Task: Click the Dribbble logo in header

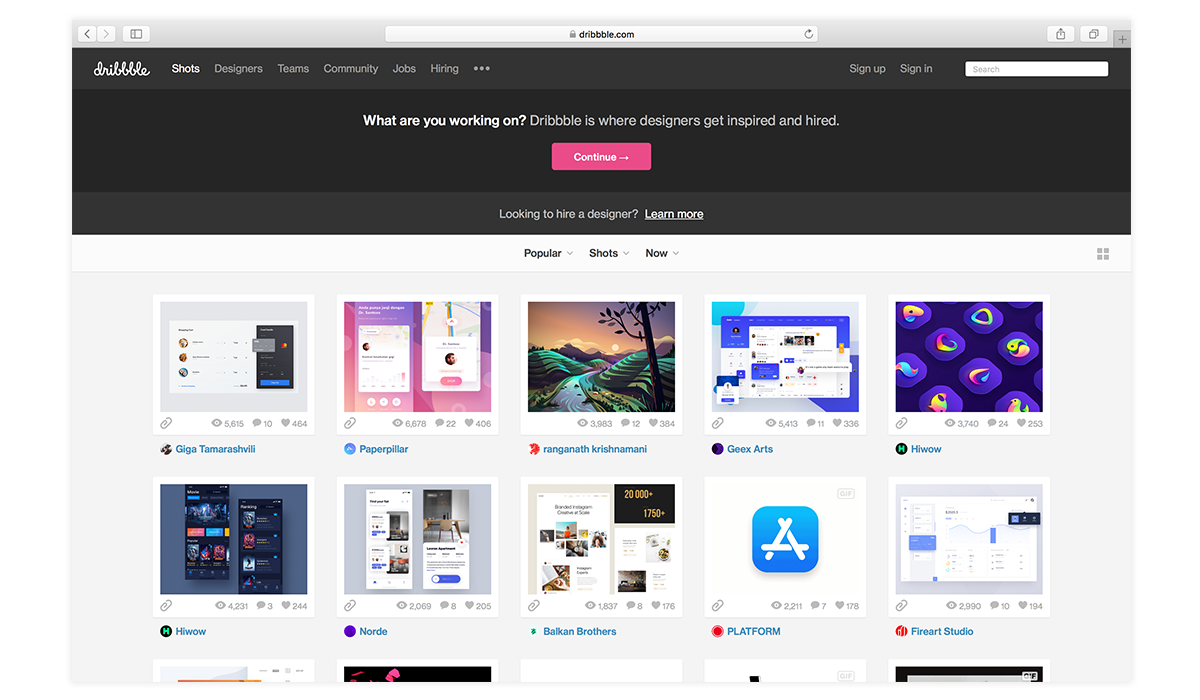Action: [121, 69]
